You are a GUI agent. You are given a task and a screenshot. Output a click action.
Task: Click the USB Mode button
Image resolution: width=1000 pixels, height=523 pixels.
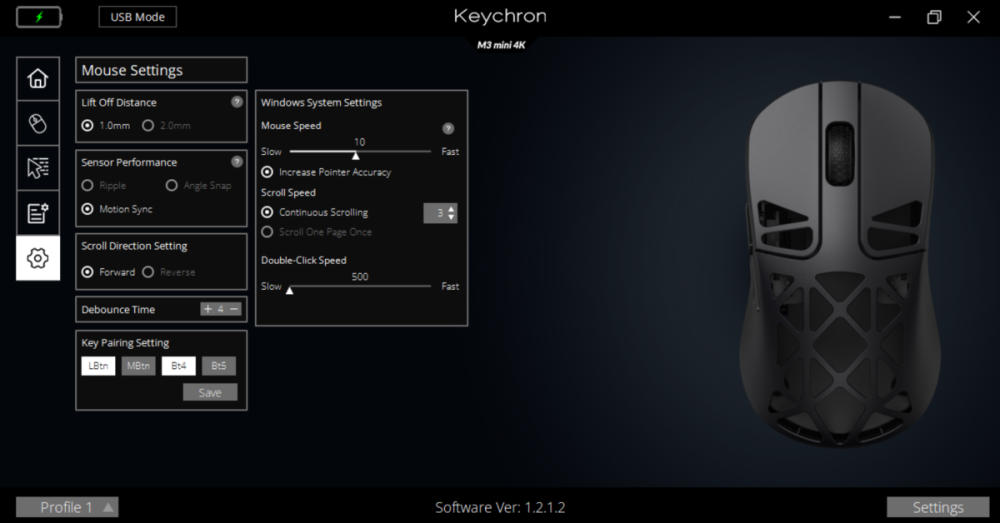(x=138, y=17)
